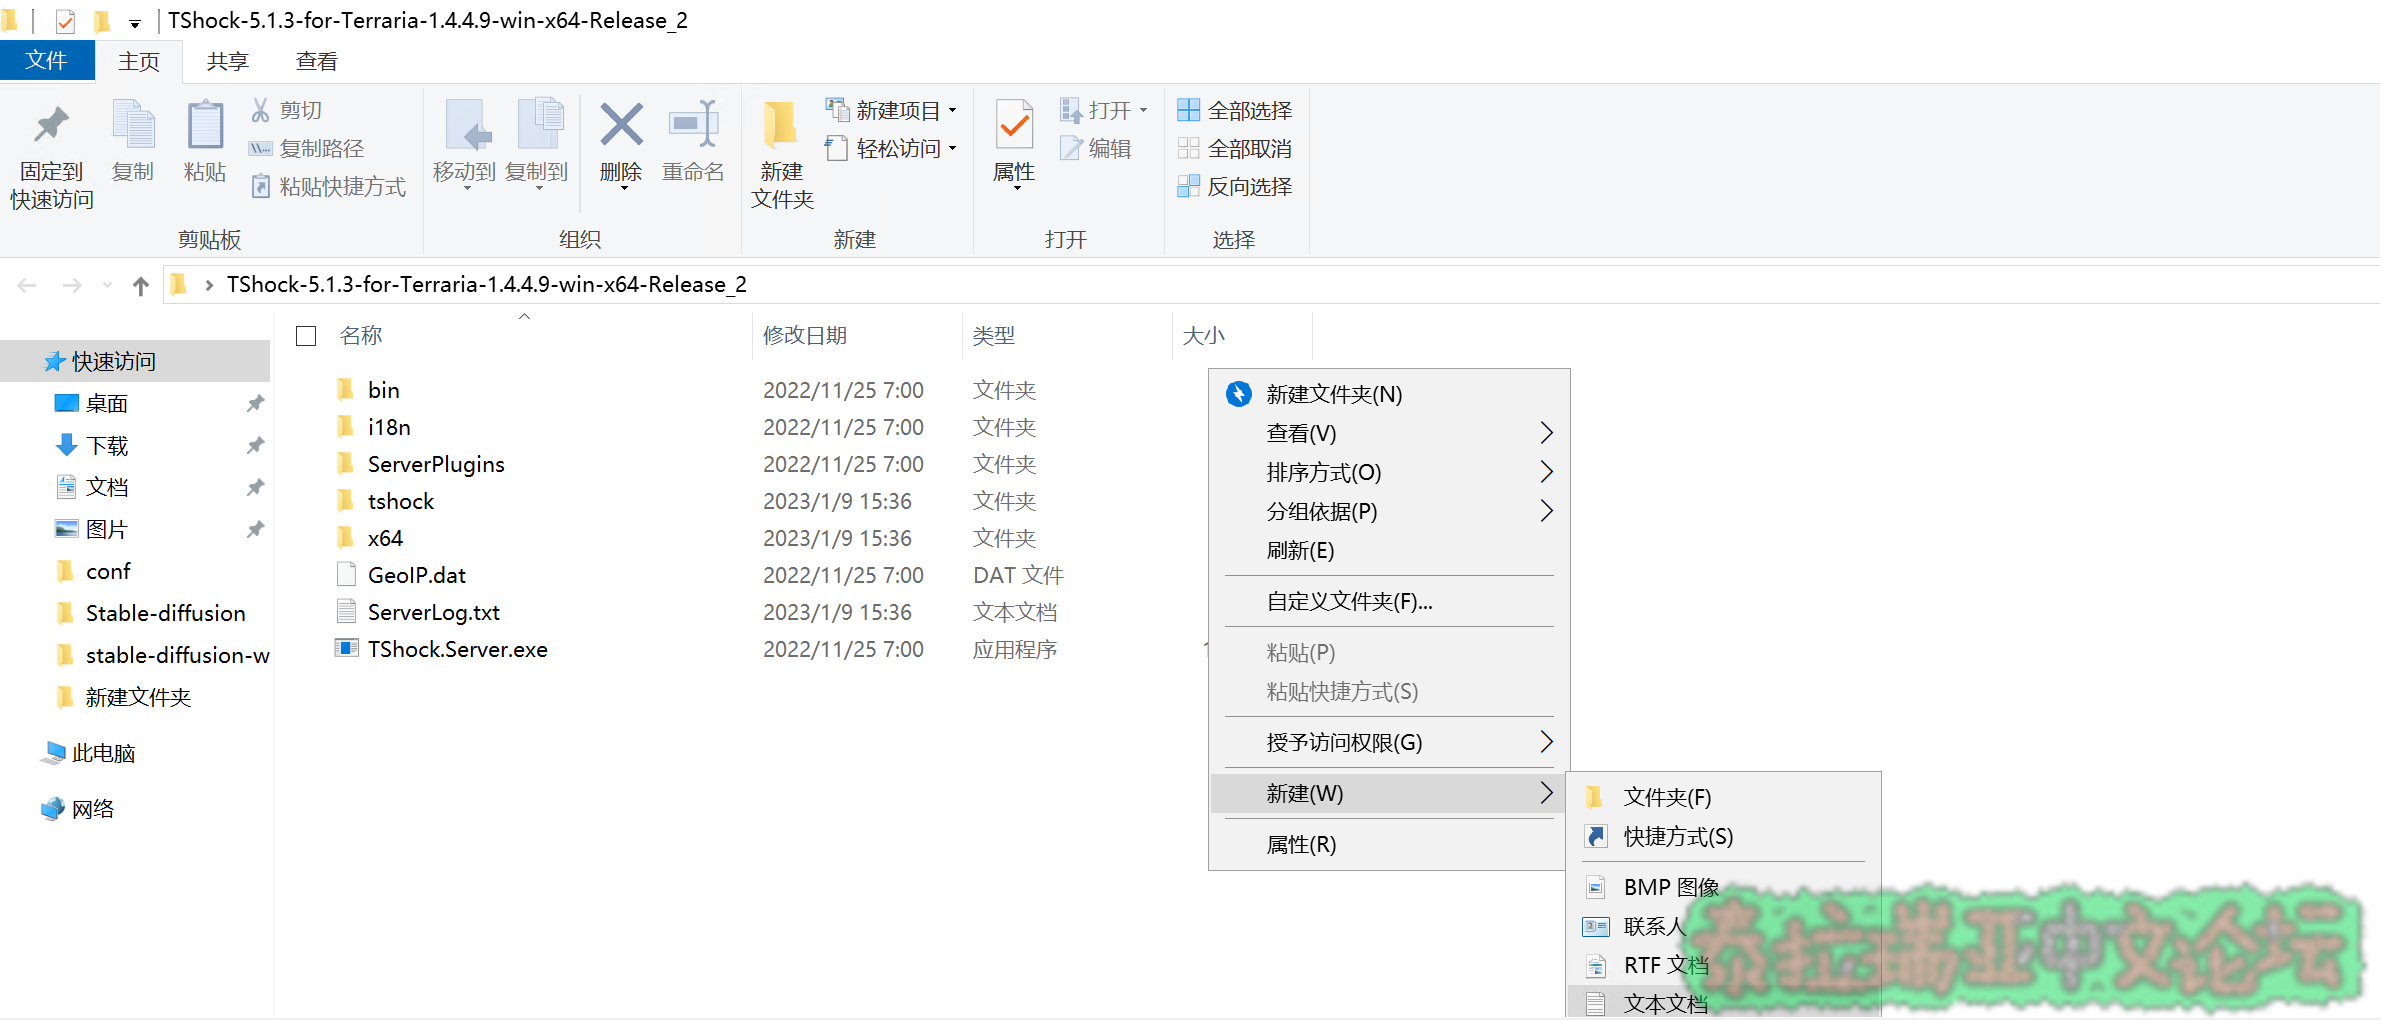Click the Copy to icon
Image resolution: width=2381 pixels, height=1020 pixels.
coord(540,125)
